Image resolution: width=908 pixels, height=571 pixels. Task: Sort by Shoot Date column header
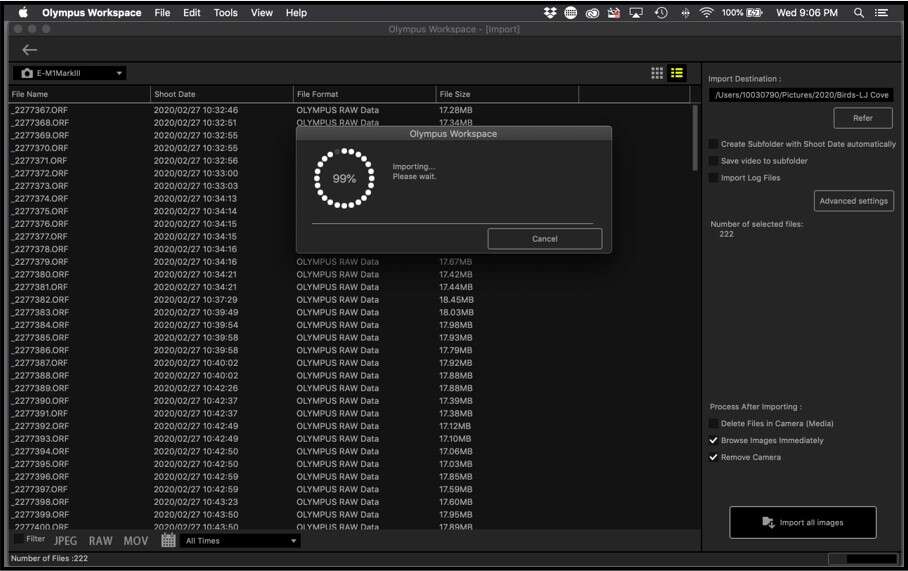pyautogui.click(x=222, y=94)
